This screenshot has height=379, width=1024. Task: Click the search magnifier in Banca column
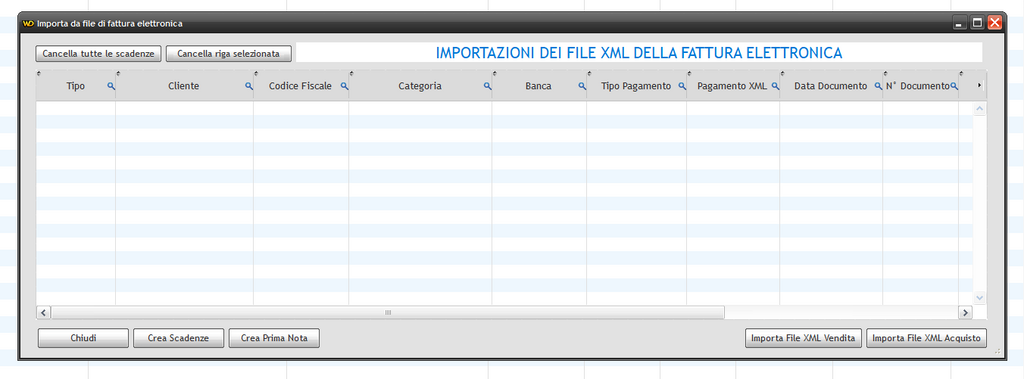coord(582,86)
